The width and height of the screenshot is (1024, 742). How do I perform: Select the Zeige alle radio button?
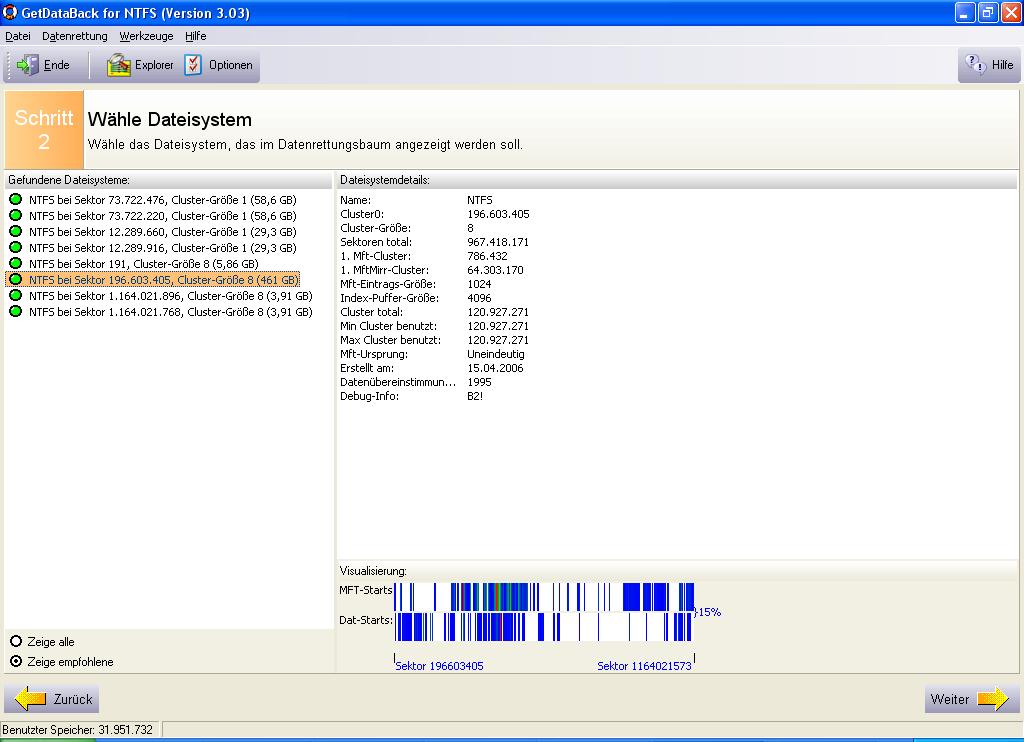(x=16, y=641)
